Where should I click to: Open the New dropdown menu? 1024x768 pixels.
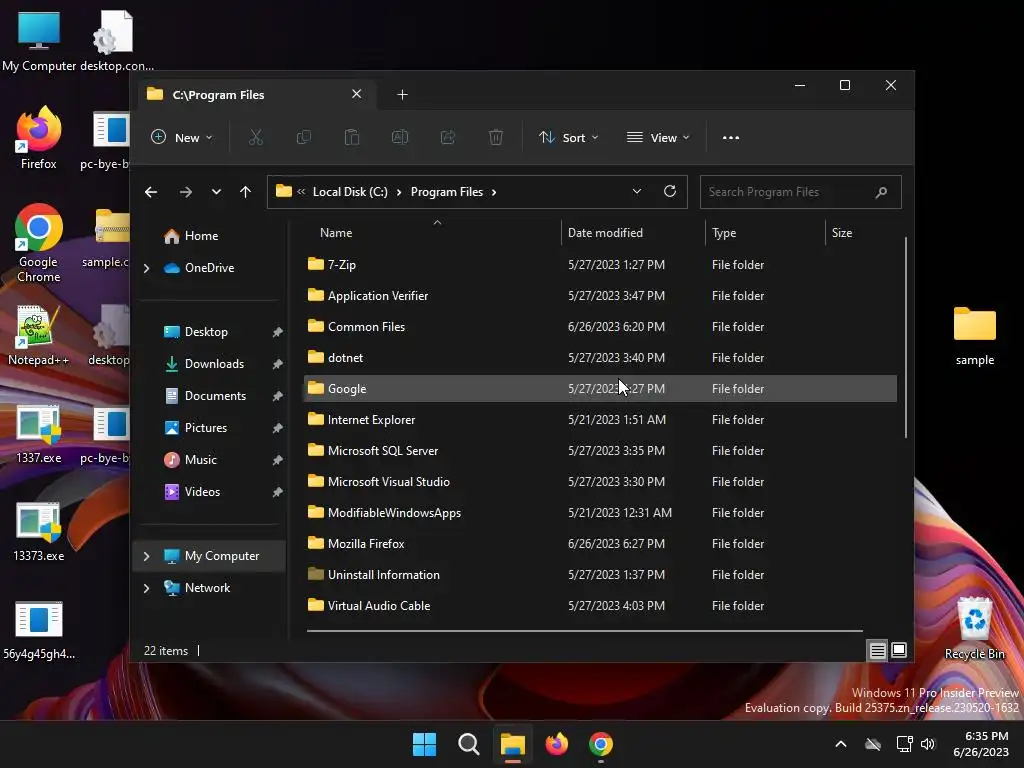click(x=182, y=138)
